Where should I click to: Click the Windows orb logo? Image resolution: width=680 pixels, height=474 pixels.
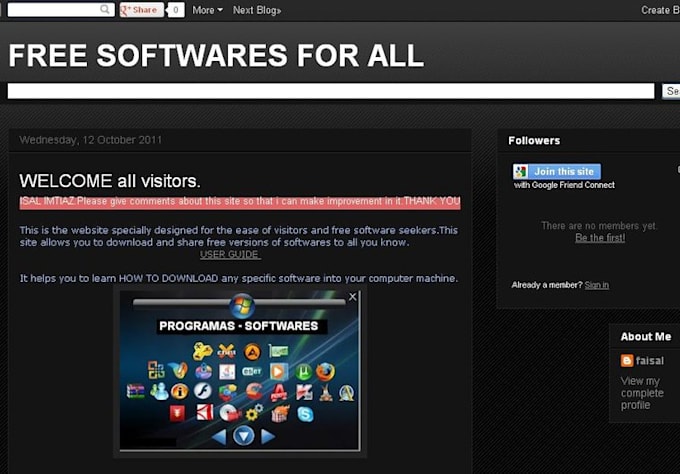pos(242,305)
